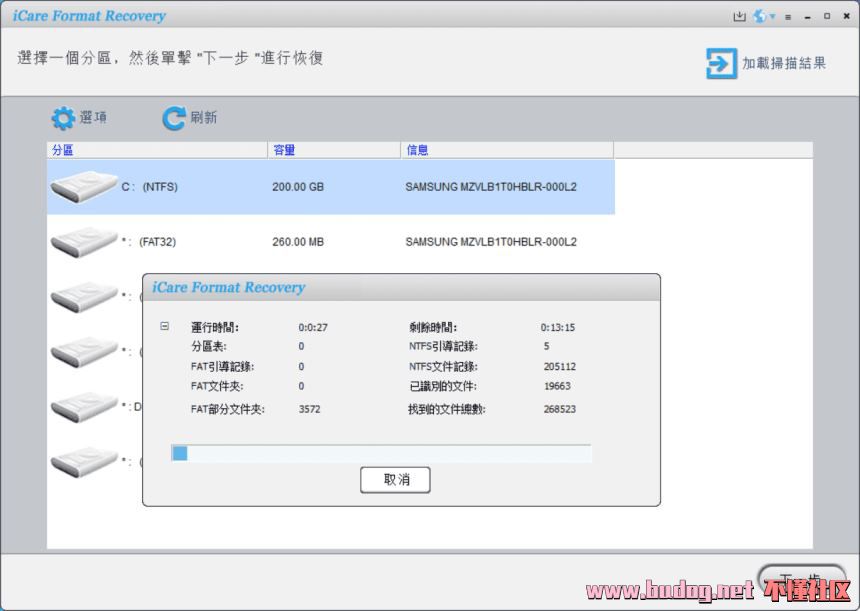This screenshot has height=611, width=860.
Task: Sort by the 分區 column header
Action: point(157,150)
